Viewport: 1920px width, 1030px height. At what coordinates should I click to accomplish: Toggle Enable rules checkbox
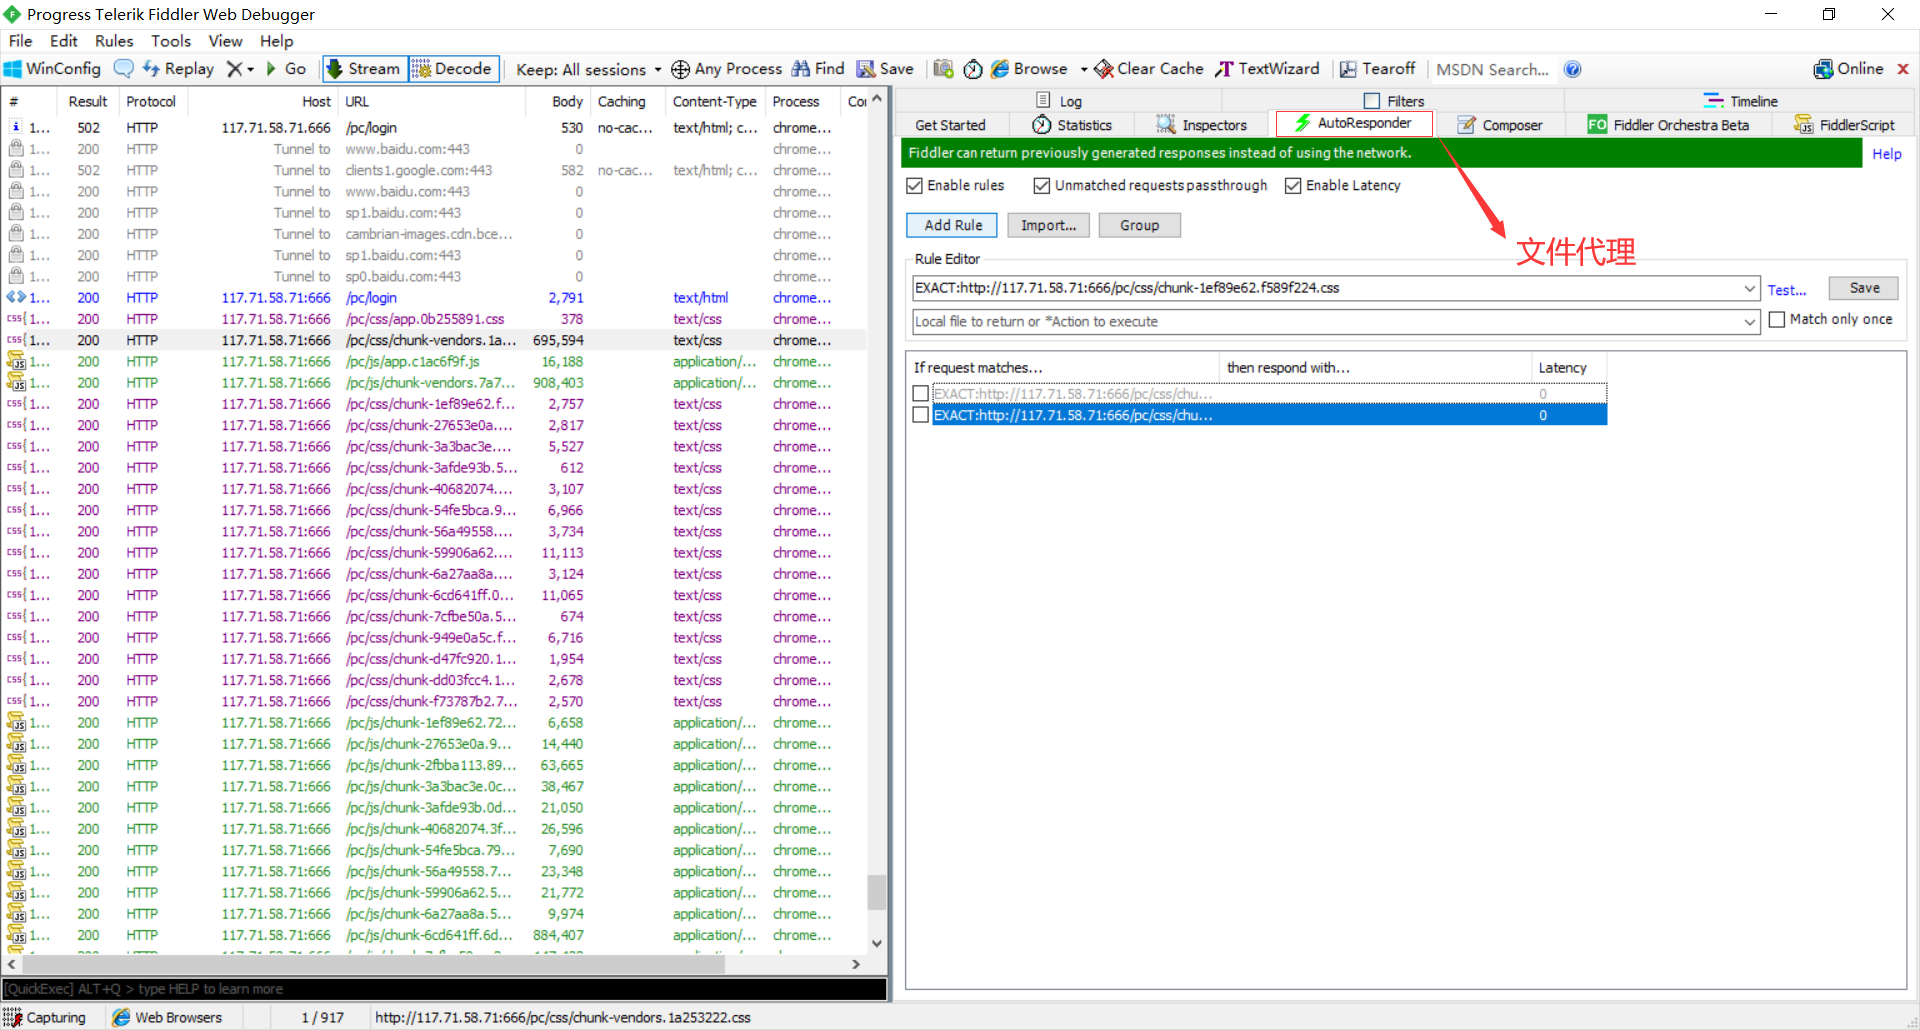914,186
